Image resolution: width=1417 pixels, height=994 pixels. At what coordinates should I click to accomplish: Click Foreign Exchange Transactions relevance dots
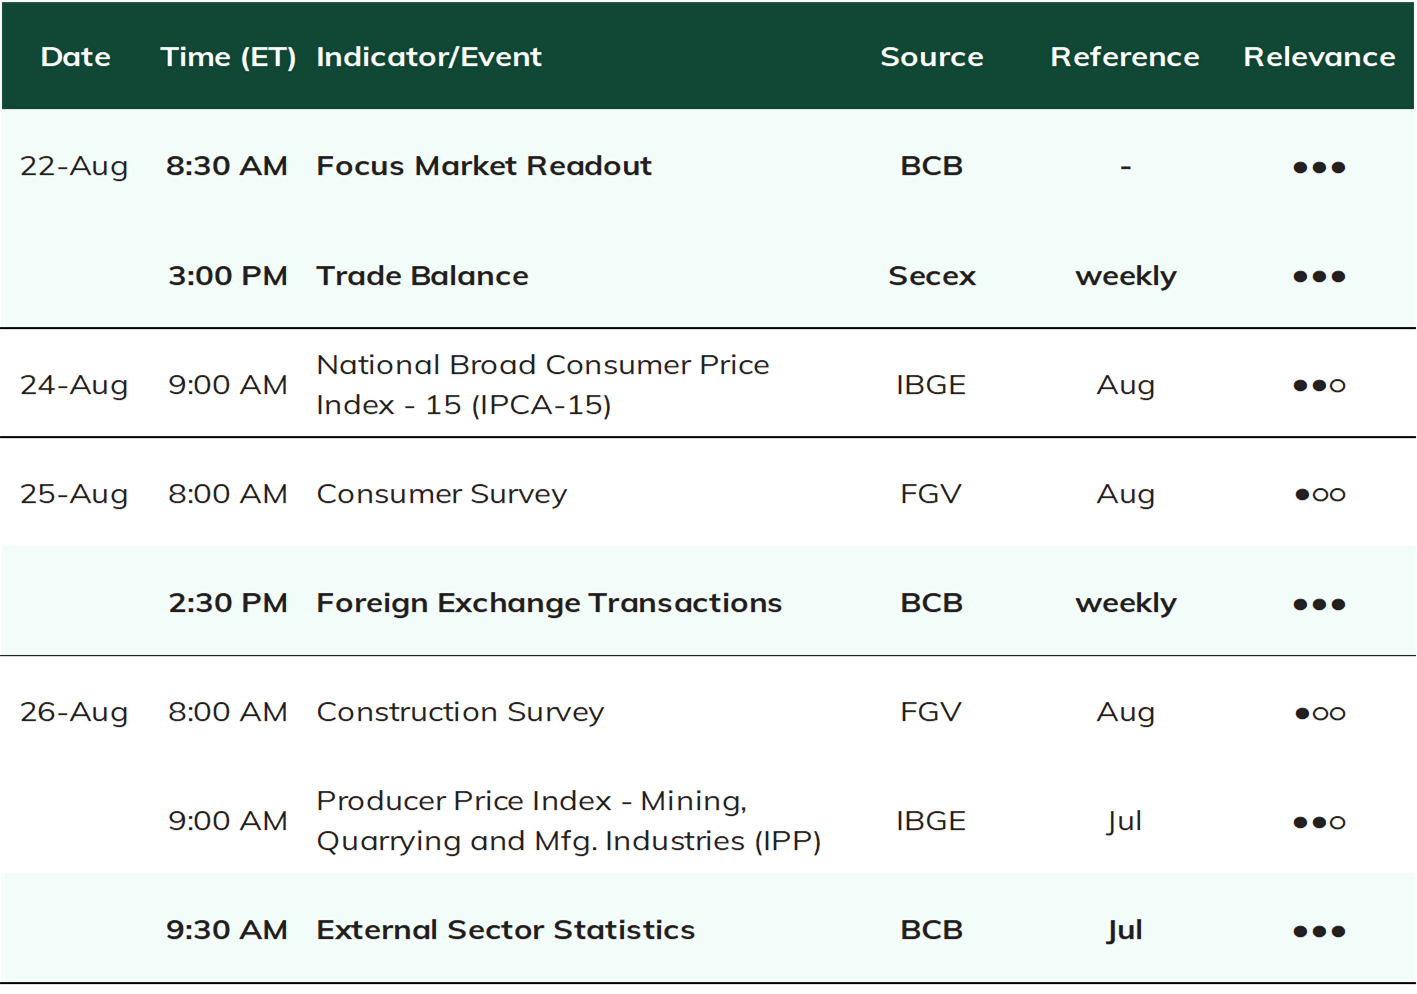coord(1319,604)
